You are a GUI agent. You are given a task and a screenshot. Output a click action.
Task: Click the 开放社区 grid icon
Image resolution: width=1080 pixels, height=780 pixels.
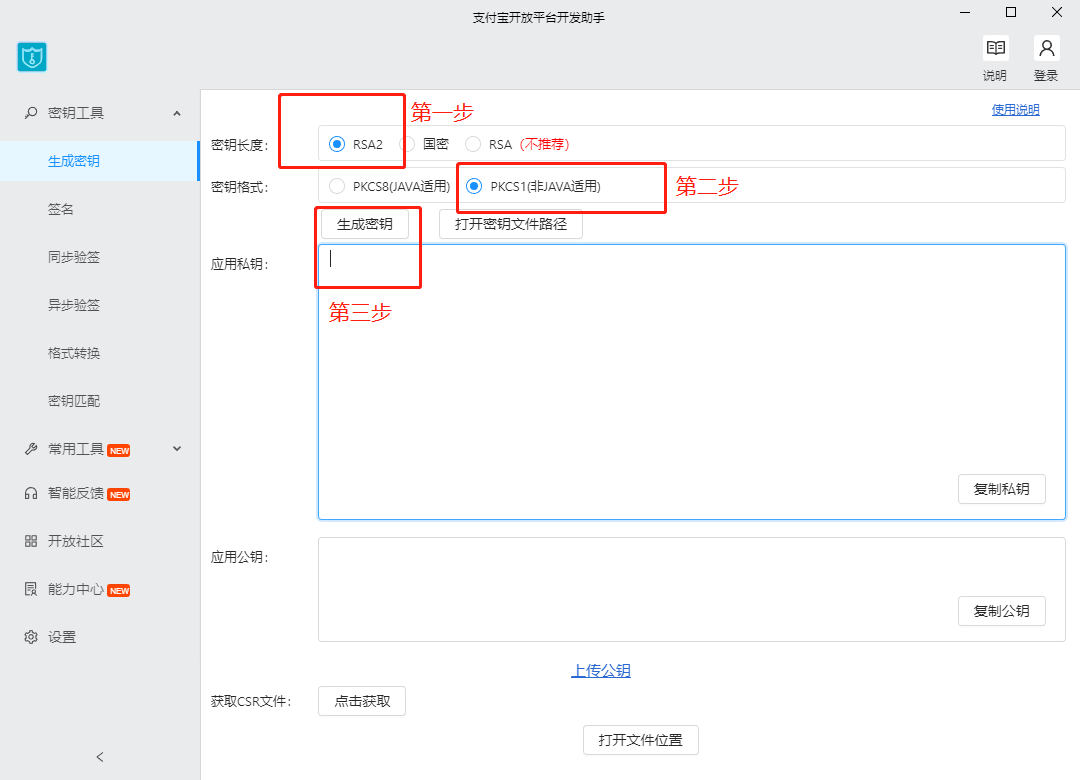coord(31,542)
